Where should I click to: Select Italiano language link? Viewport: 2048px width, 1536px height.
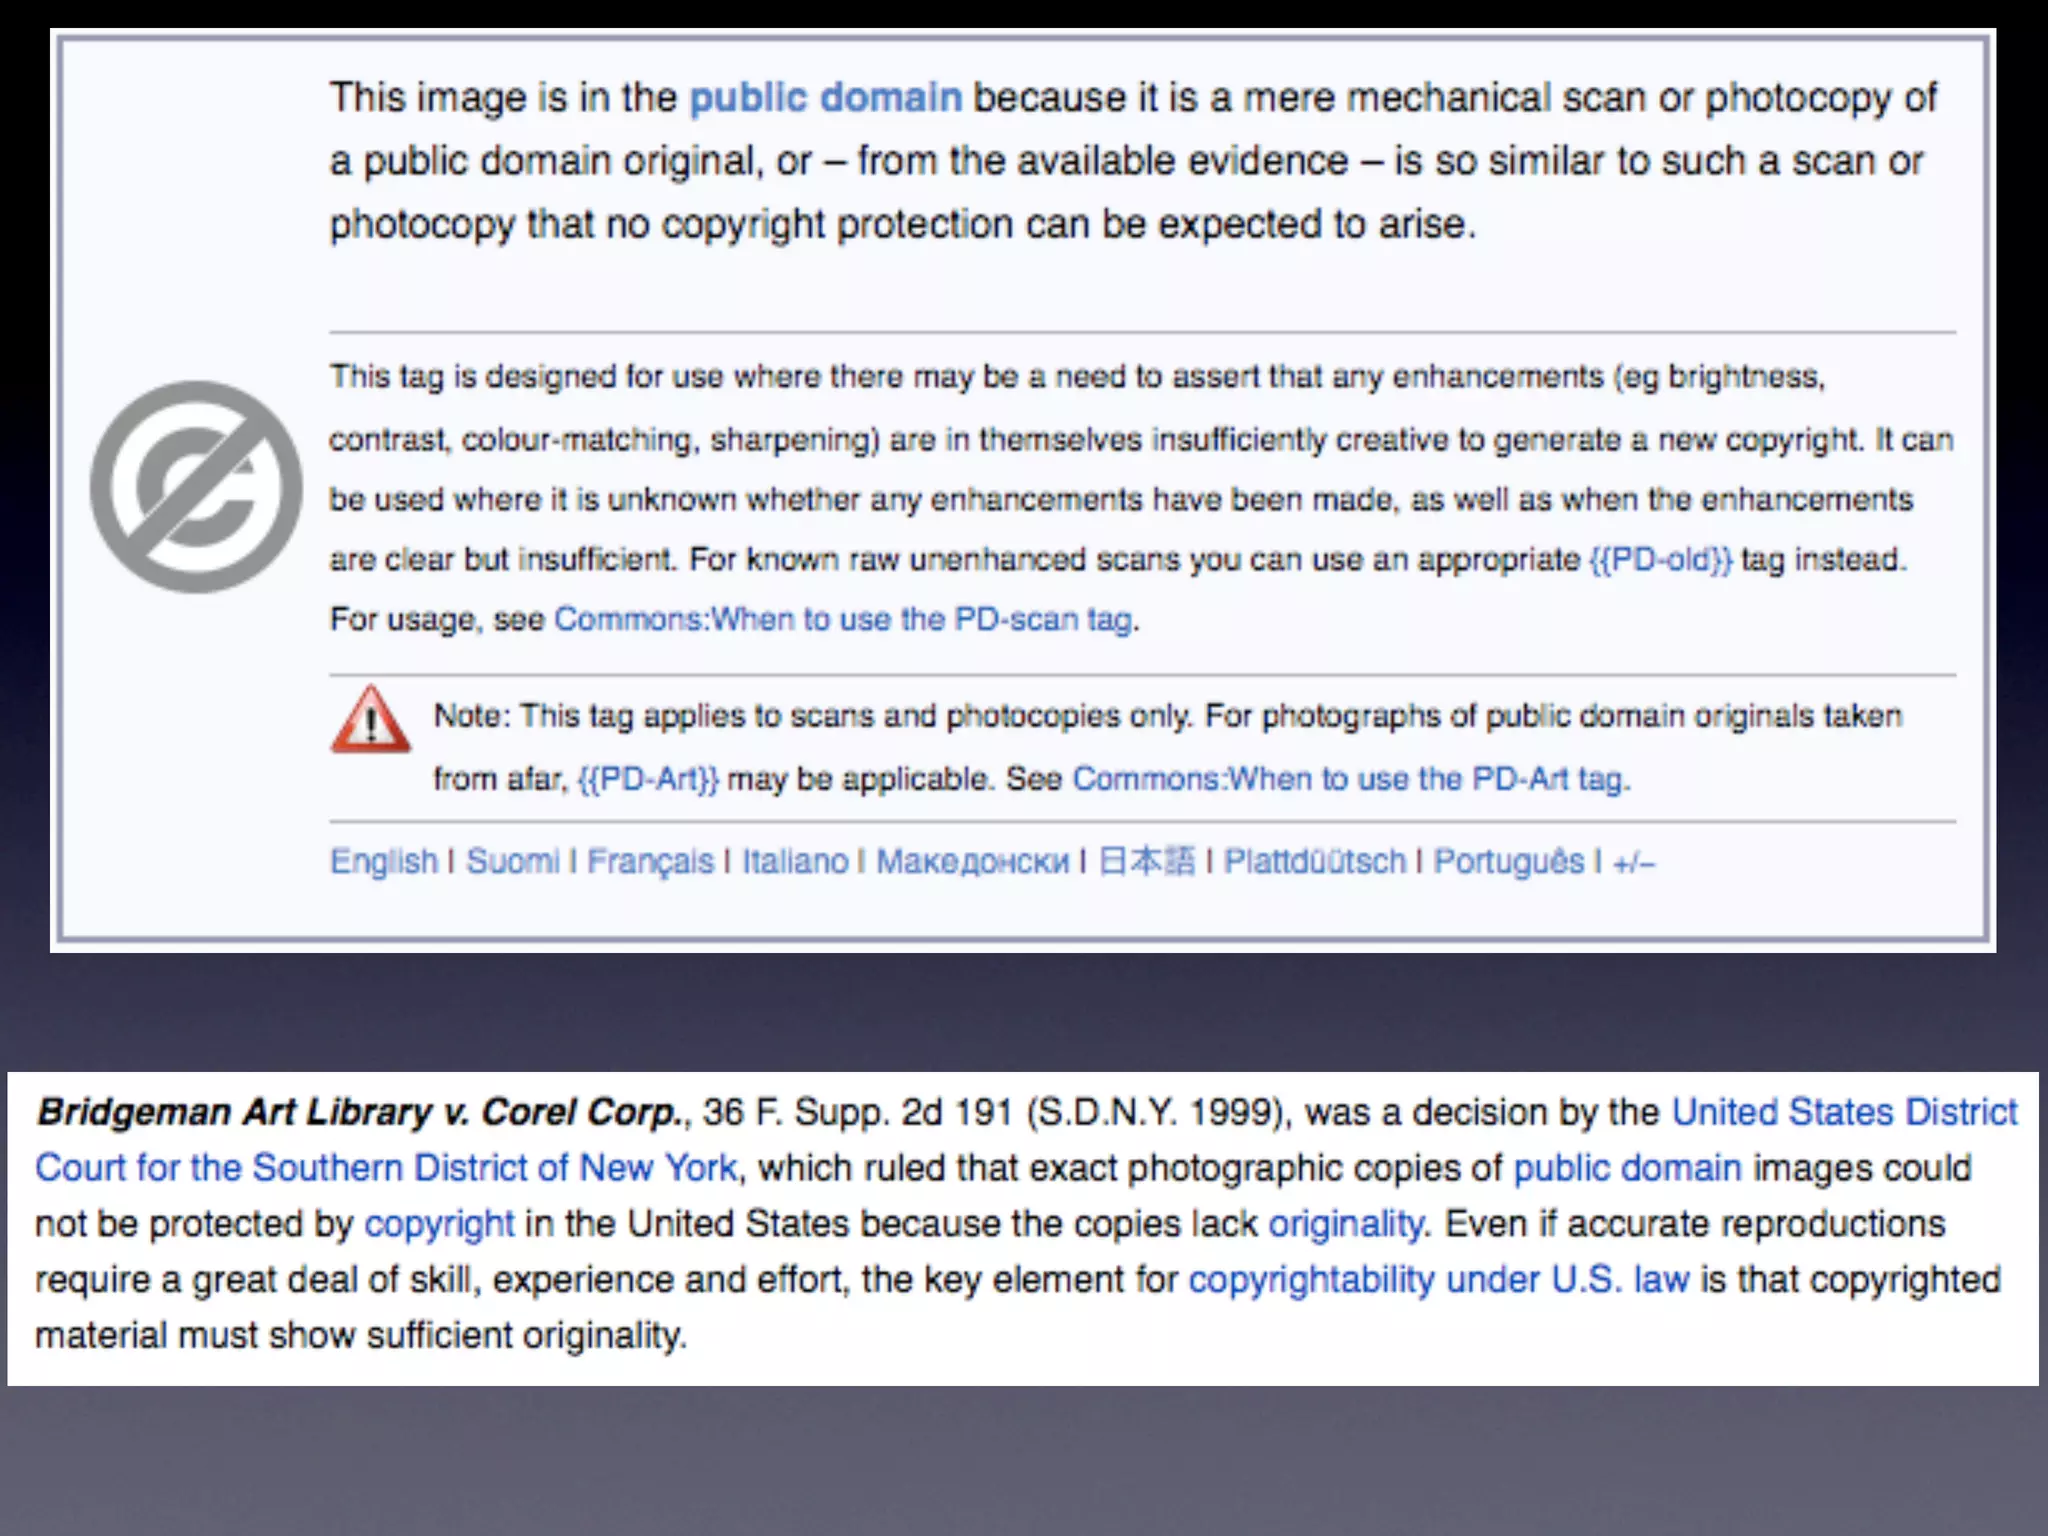794,861
